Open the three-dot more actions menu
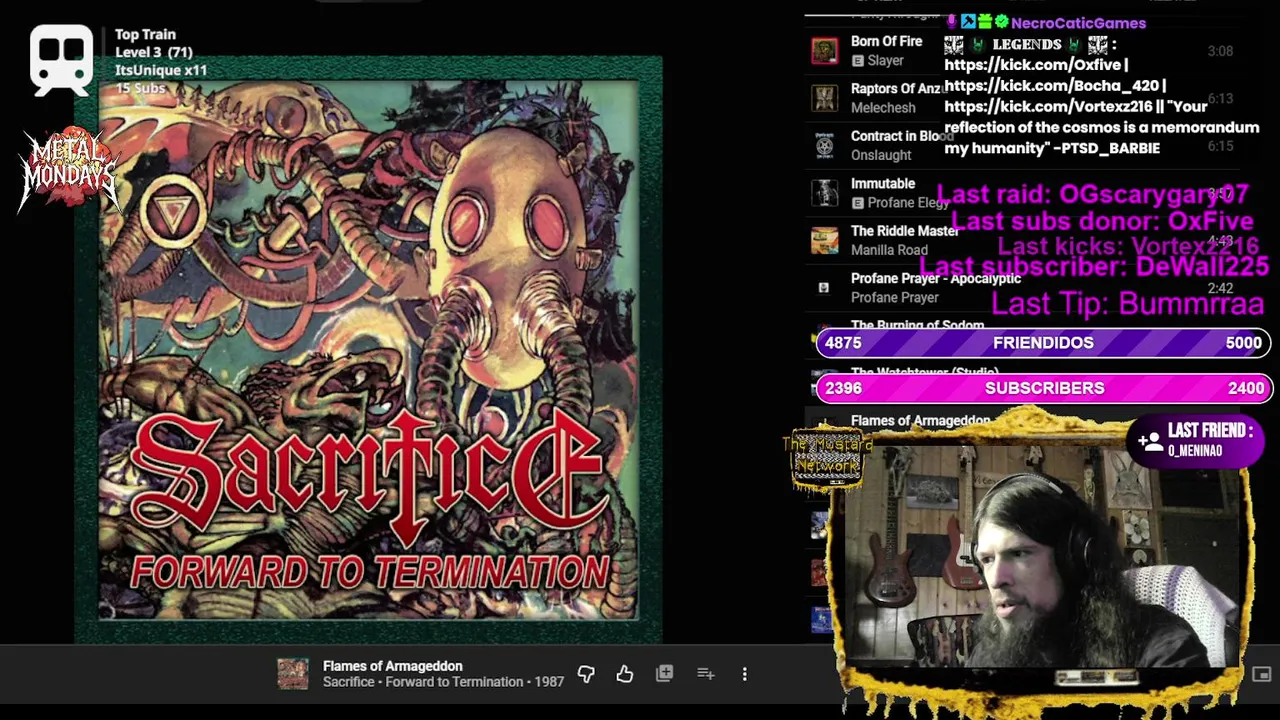Image resolution: width=1280 pixels, height=720 pixels. click(745, 675)
